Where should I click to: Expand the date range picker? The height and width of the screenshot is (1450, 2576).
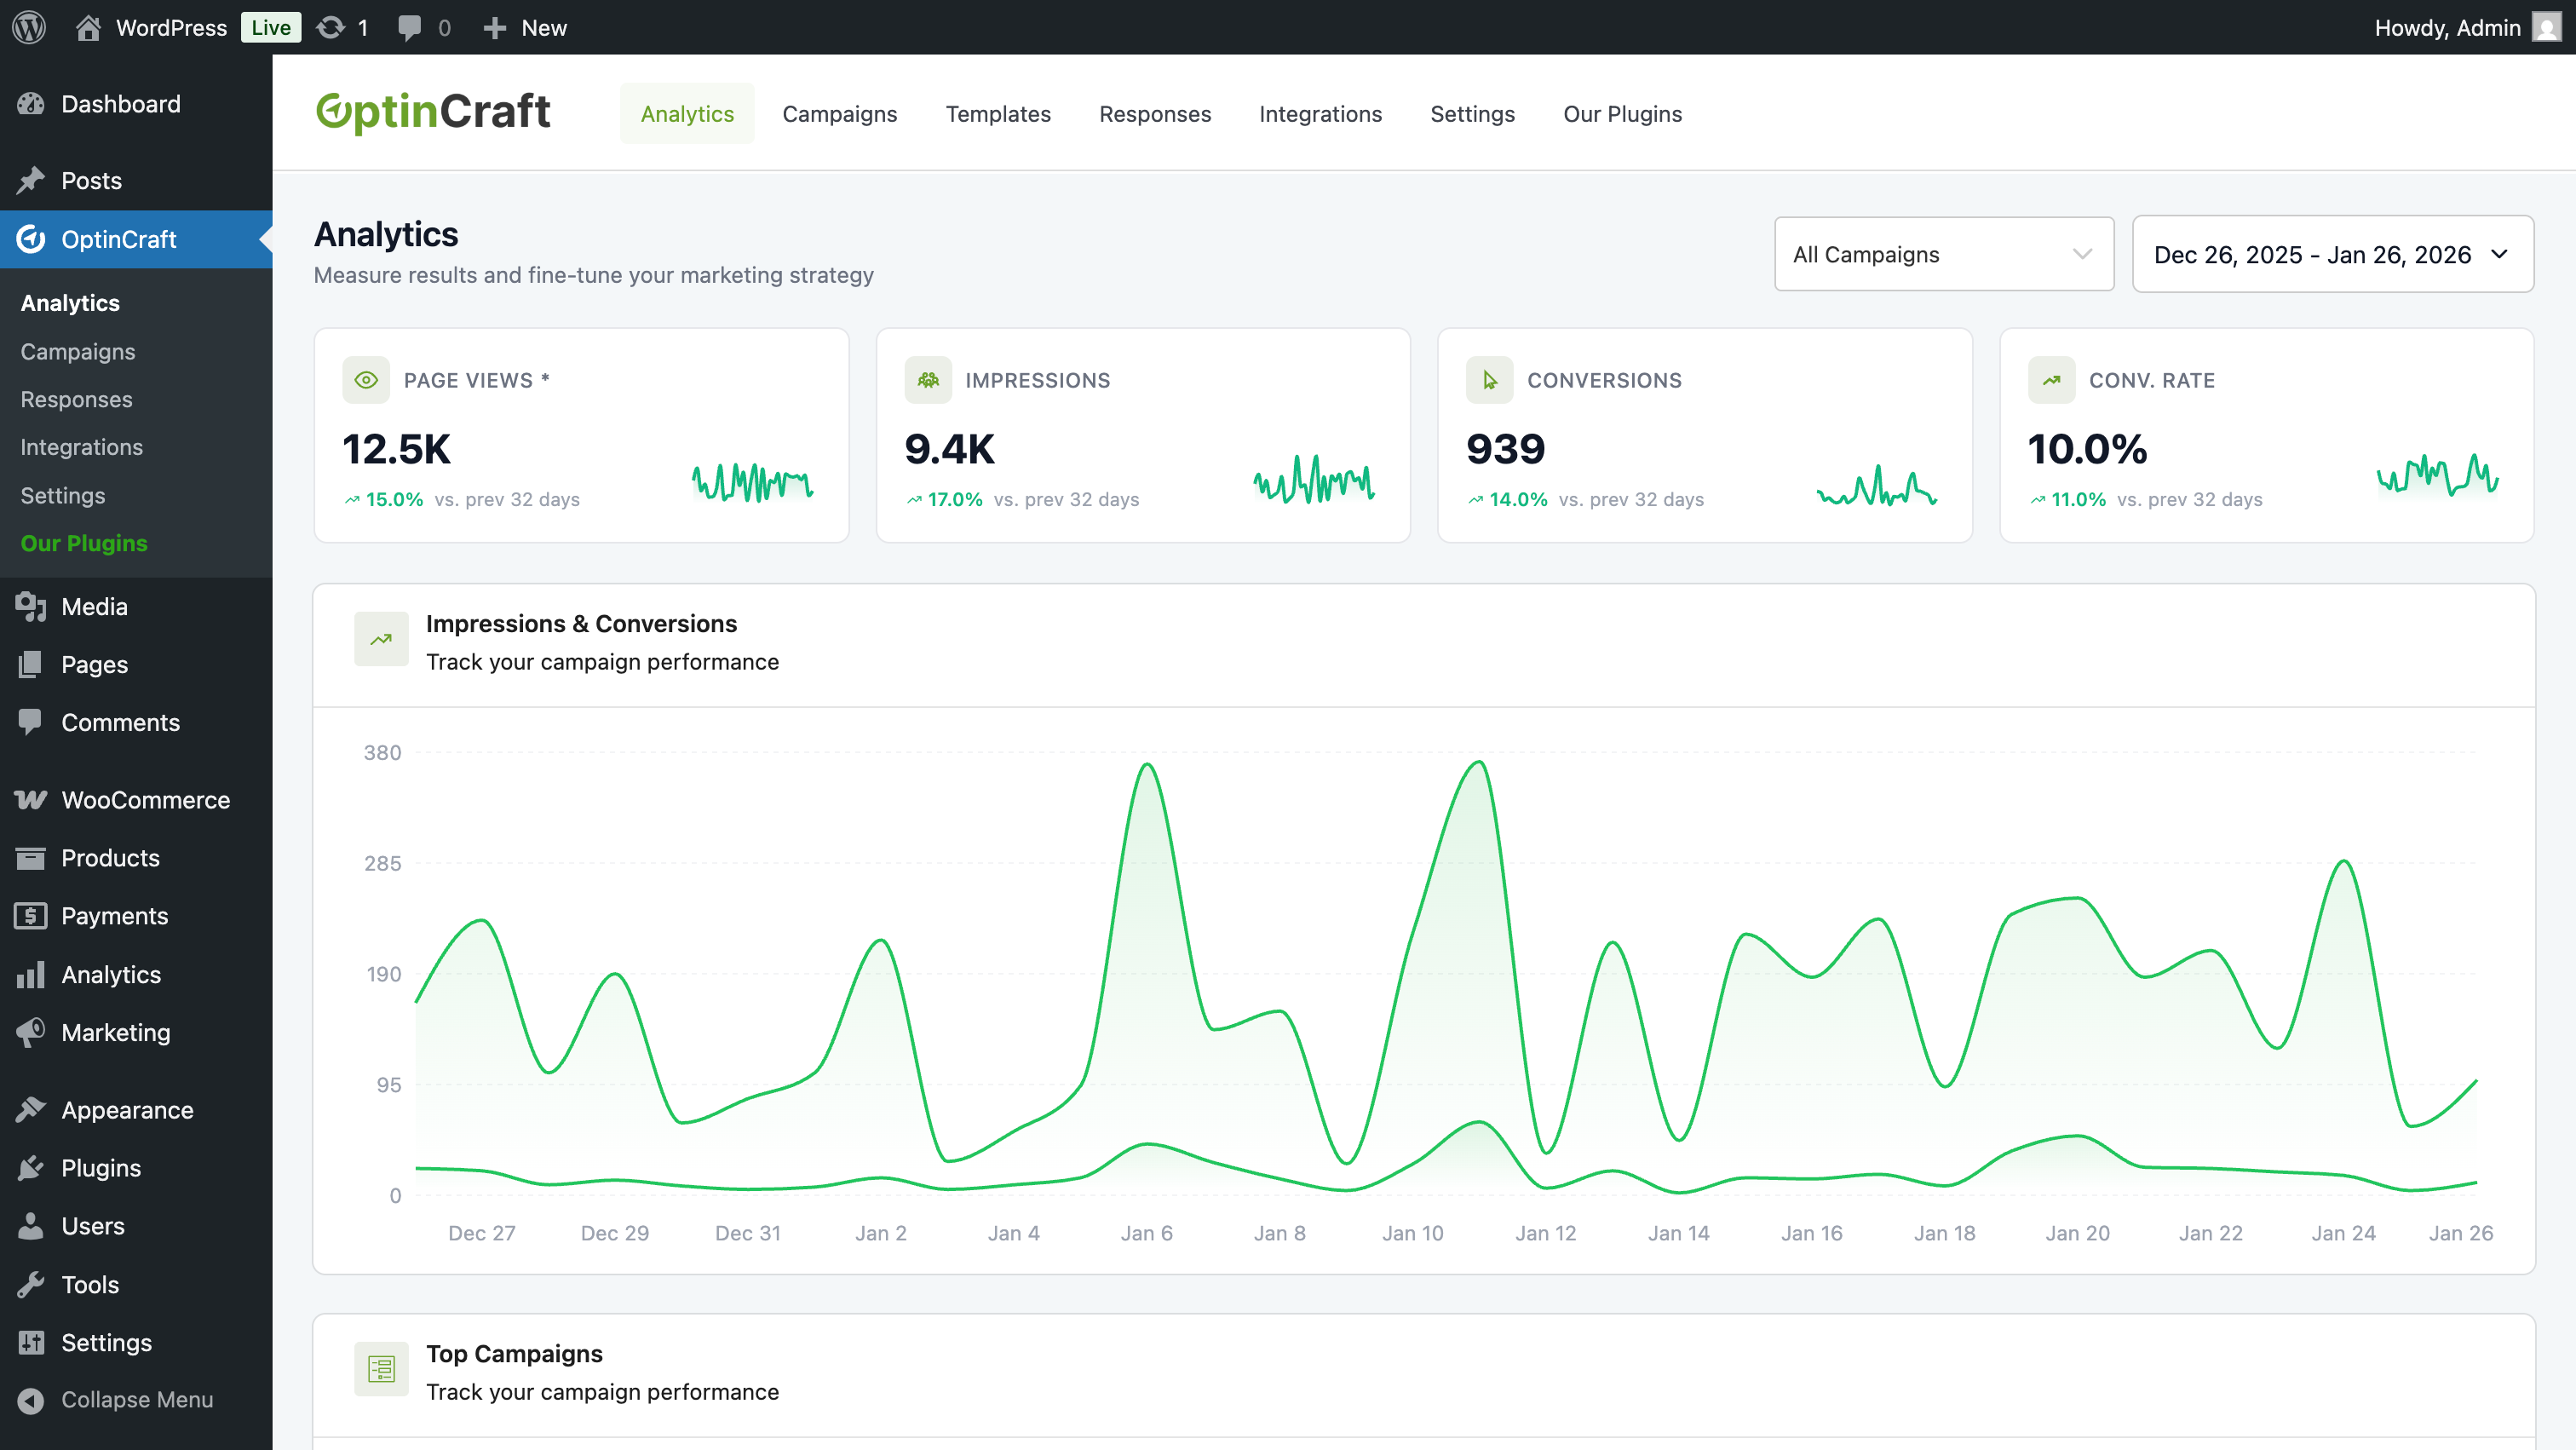pyautogui.click(x=2332, y=254)
